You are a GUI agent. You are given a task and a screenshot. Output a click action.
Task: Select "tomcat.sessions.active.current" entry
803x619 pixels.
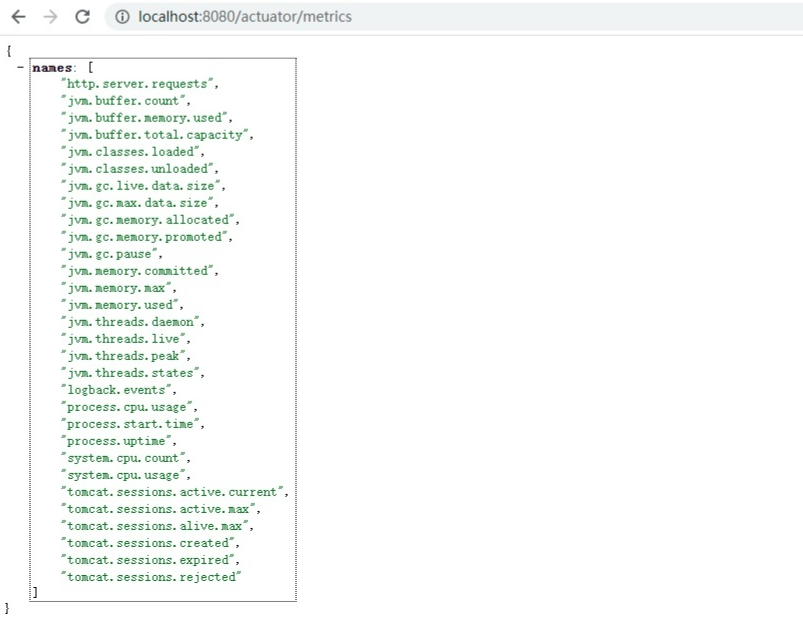pyautogui.click(x=172, y=492)
